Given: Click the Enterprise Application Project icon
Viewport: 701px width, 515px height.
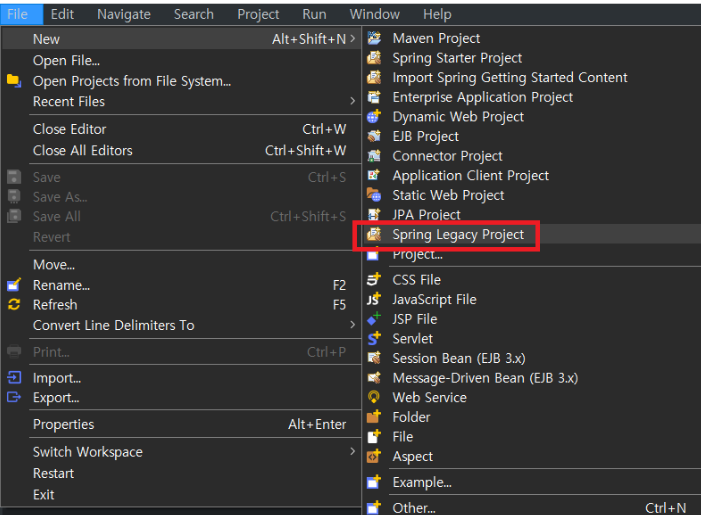Looking at the screenshot, I should pos(374,97).
